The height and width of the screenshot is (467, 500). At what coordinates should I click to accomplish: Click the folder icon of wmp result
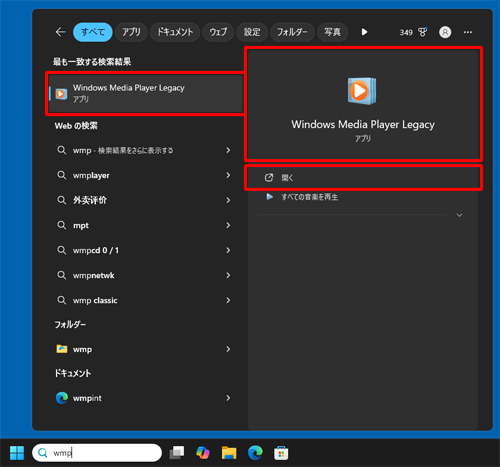tap(62, 349)
